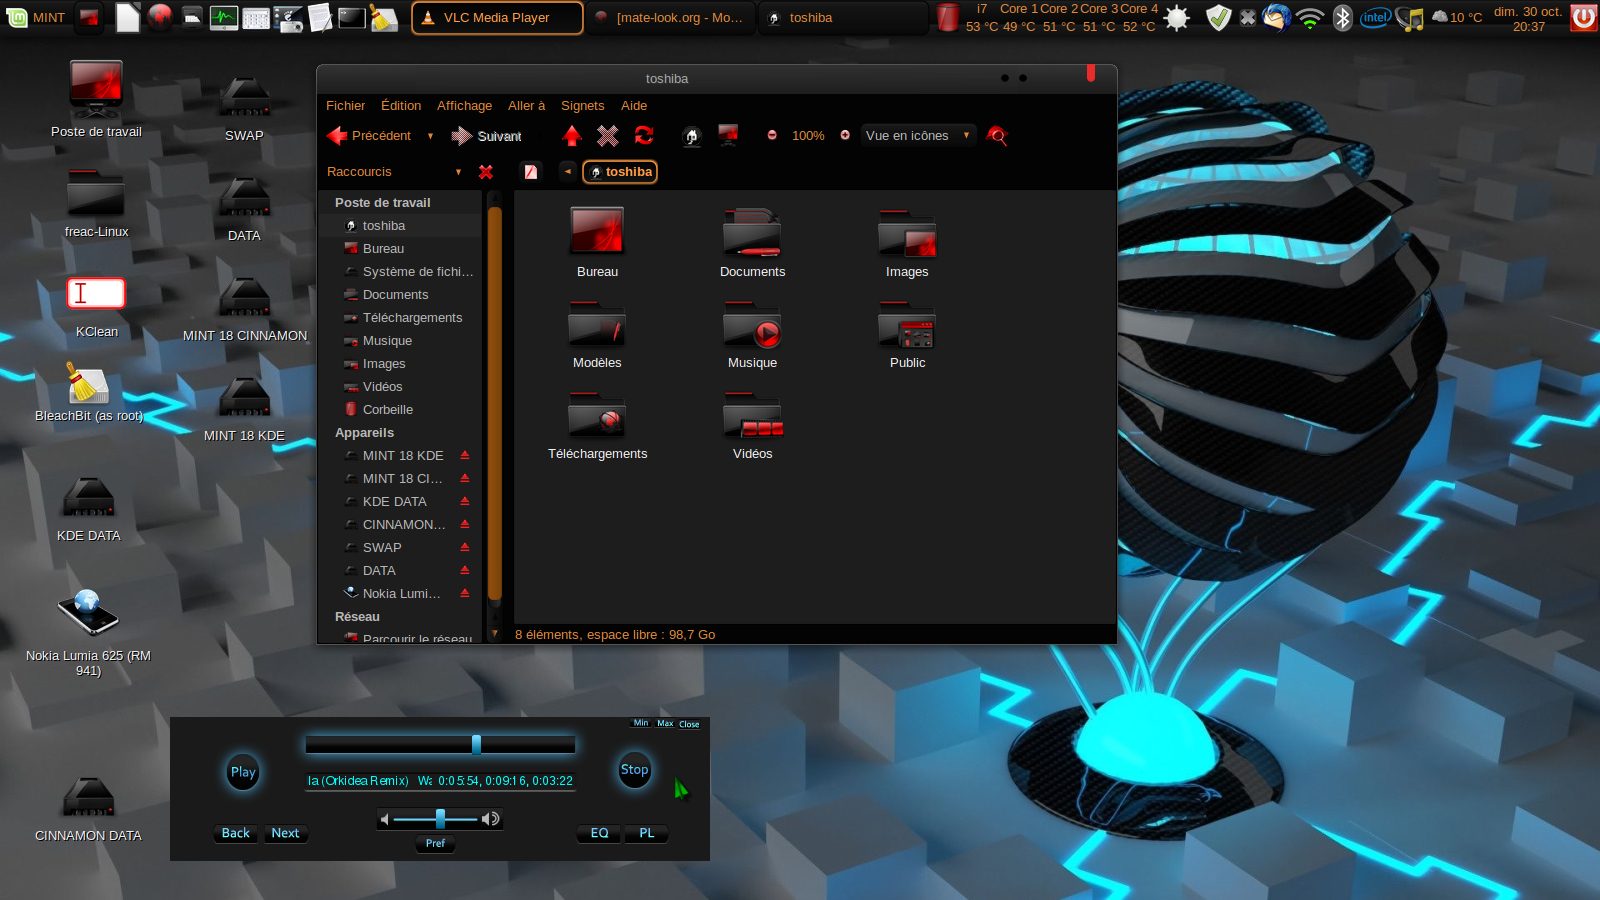Select the Musique folder in file view

[x=752, y=334]
